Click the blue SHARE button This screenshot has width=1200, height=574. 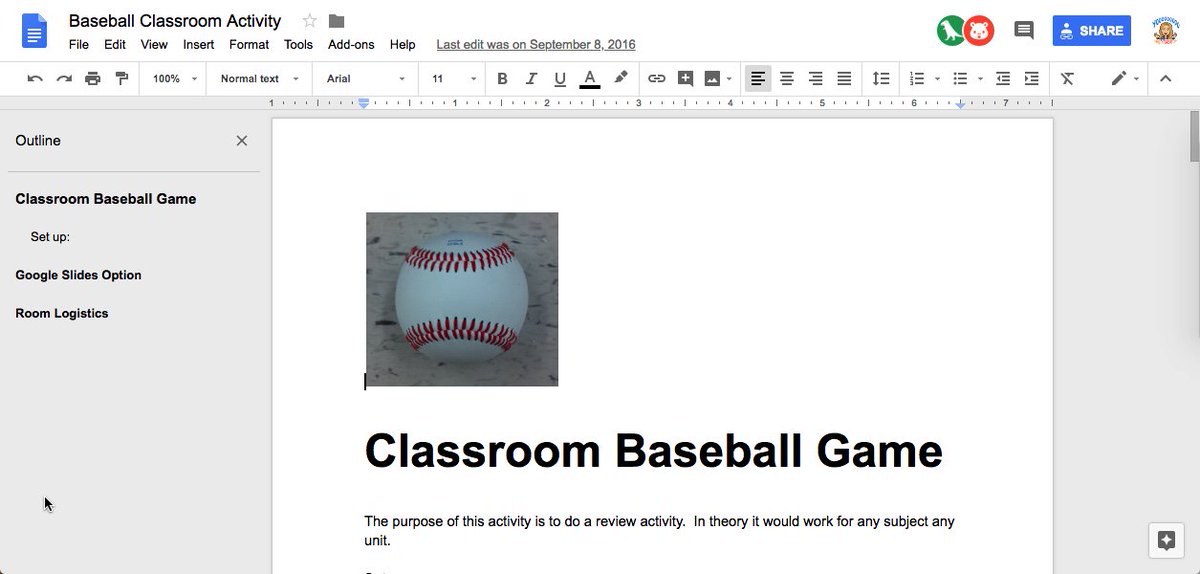pos(1091,30)
